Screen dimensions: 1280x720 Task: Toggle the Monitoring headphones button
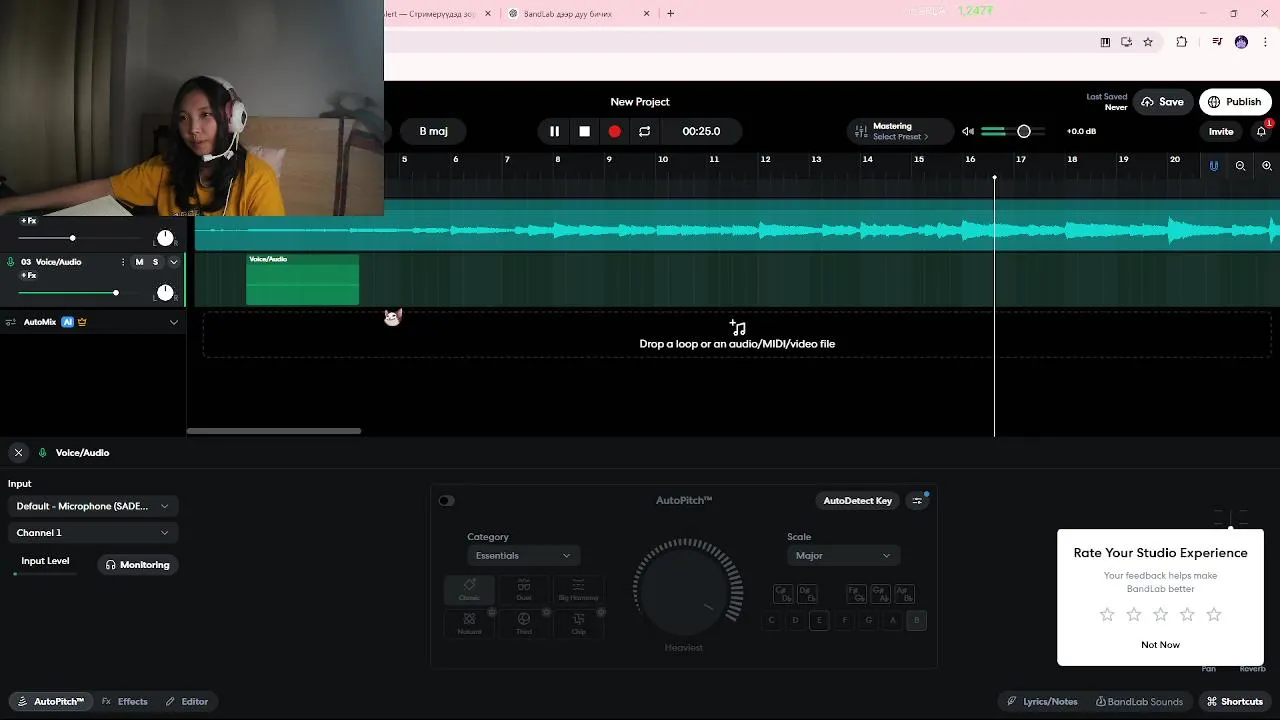pyautogui.click(x=138, y=565)
